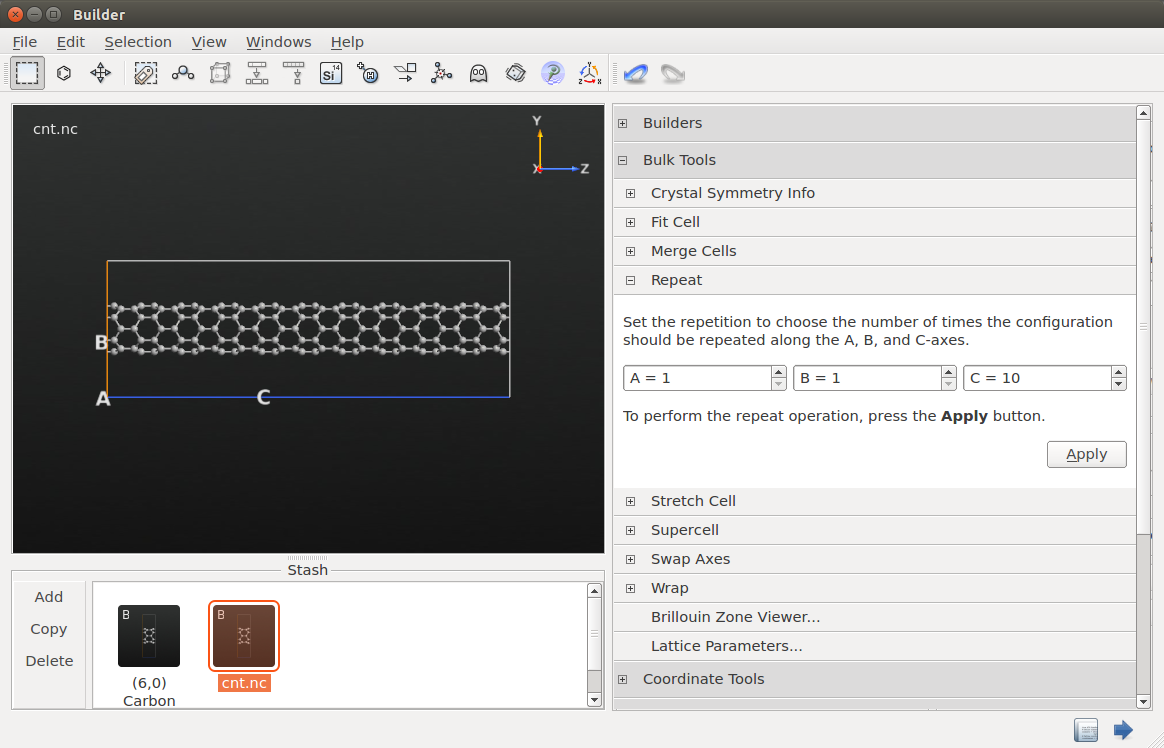Click the Add stash button

point(48,597)
